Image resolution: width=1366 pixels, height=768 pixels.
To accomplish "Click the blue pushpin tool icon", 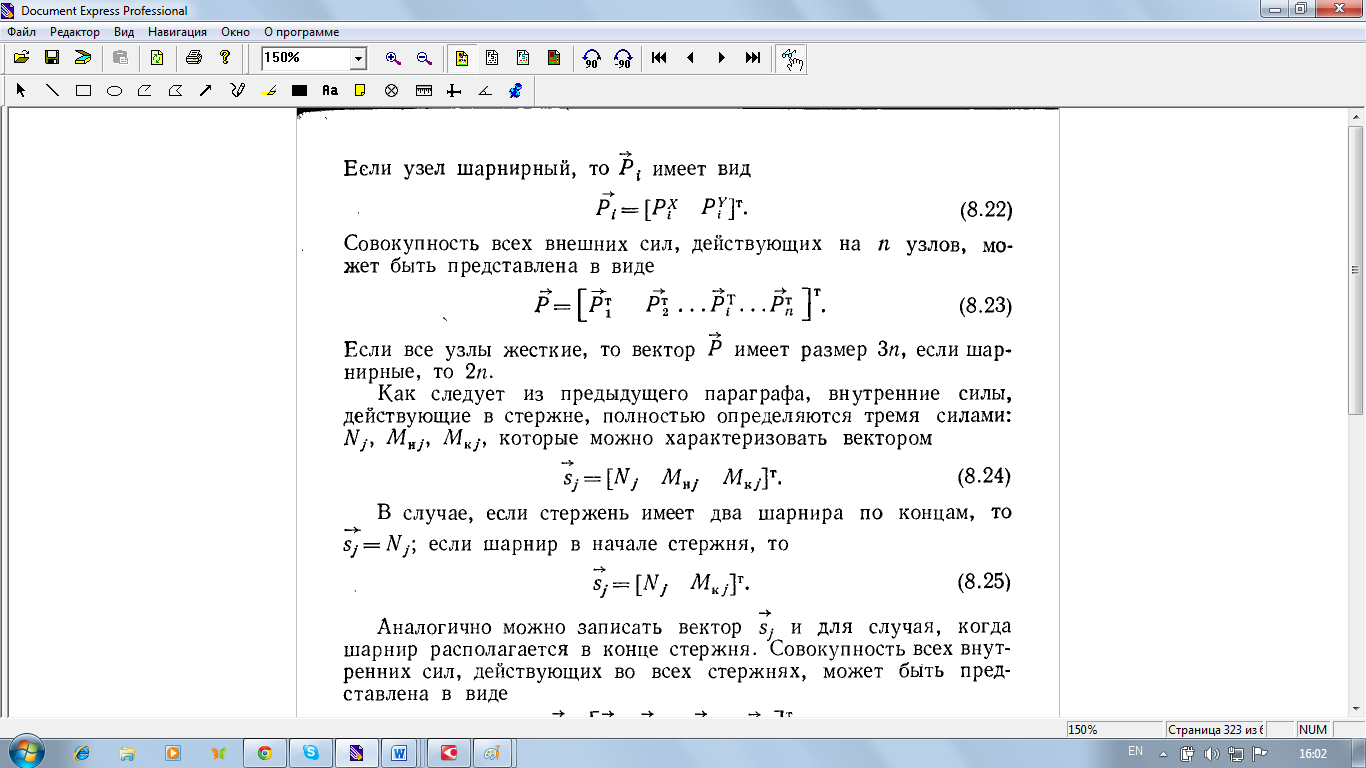I will 515,90.
